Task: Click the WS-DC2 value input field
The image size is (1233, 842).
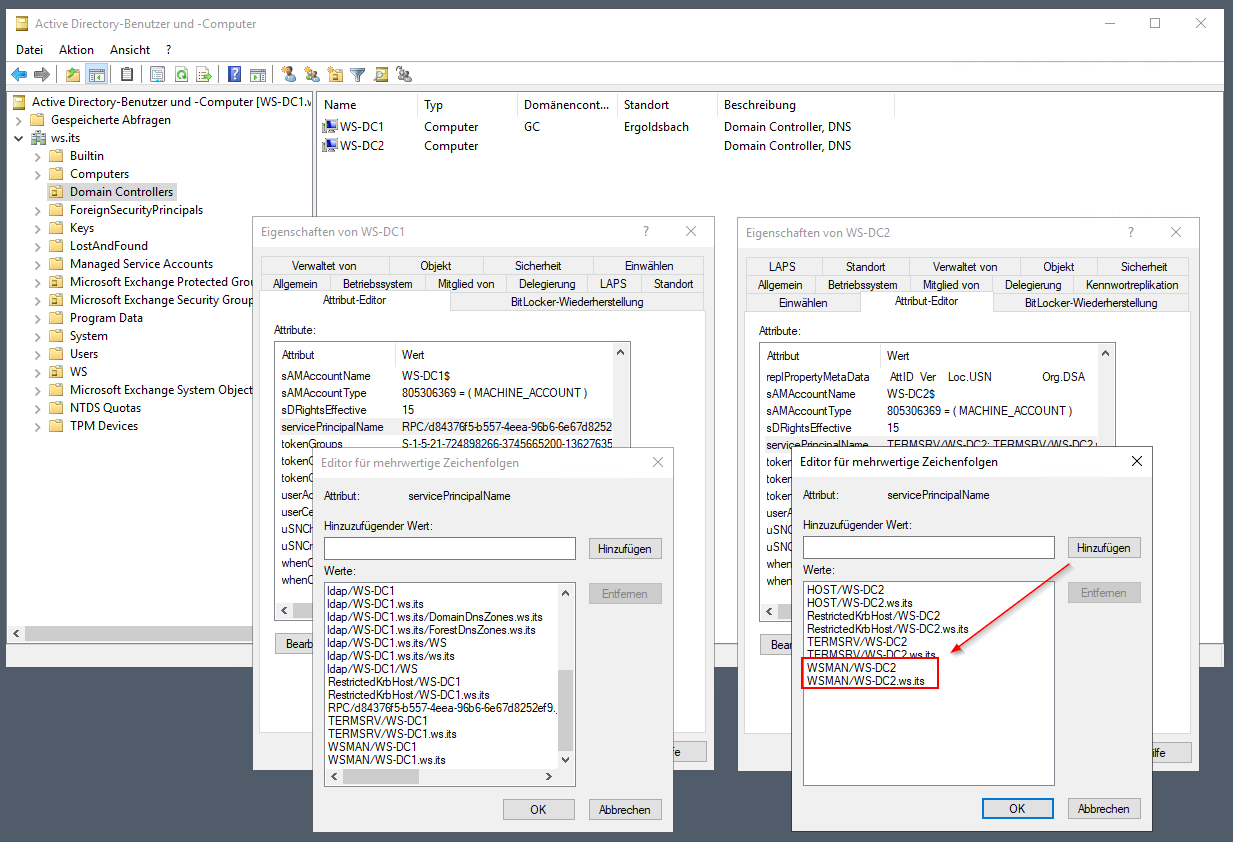Action: click(x=929, y=547)
